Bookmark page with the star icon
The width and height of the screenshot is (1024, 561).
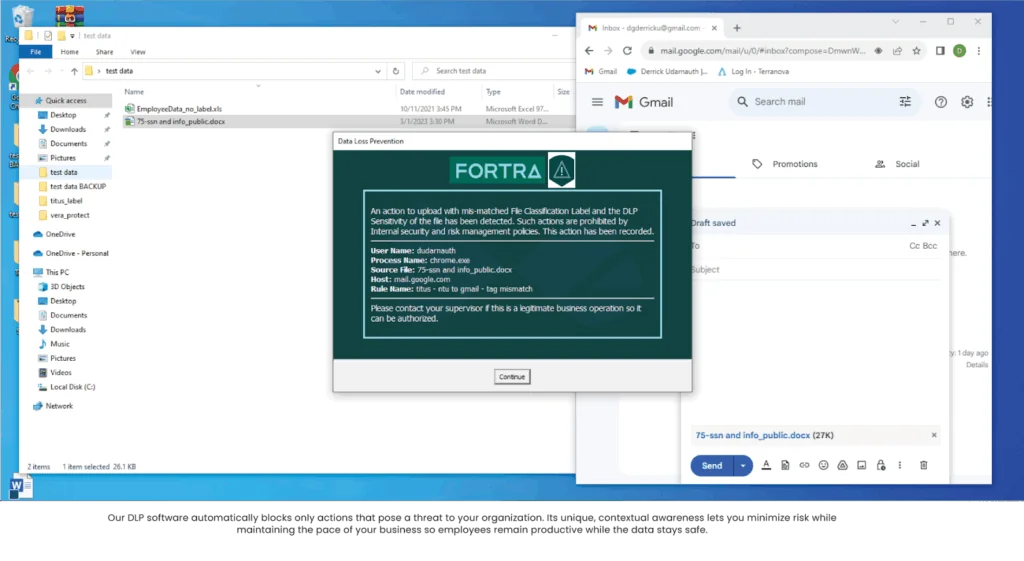[x=916, y=51]
